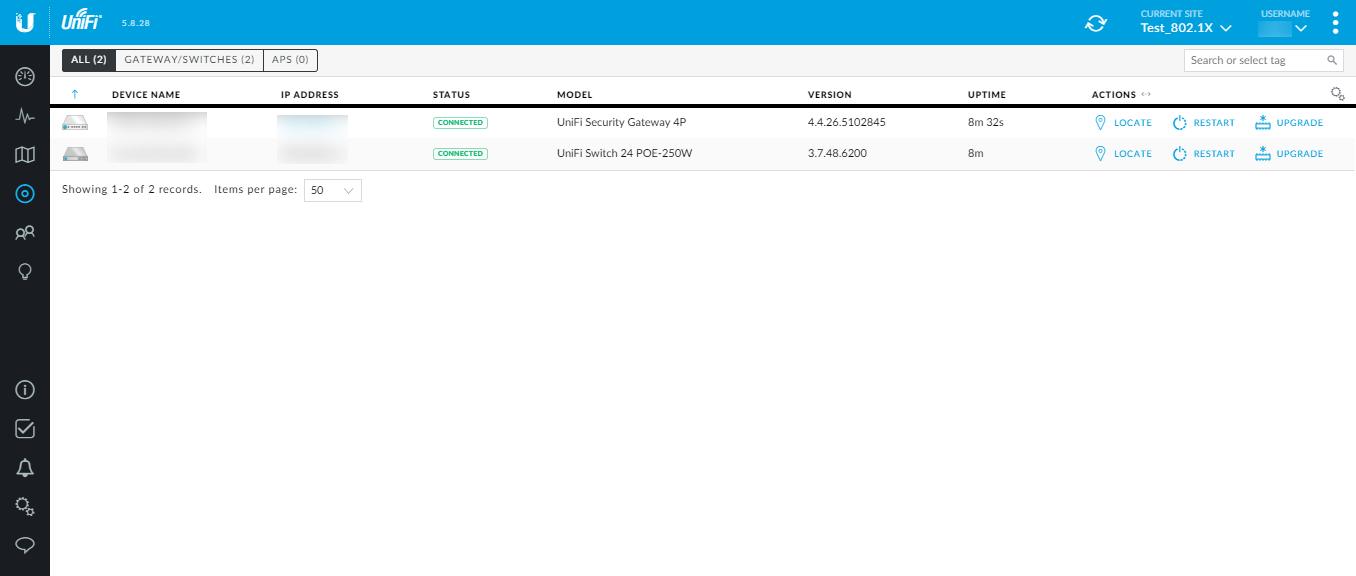The width and height of the screenshot is (1356, 576).
Task: Restart the UniFi Security Gateway 4P
Action: [1203, 123]
